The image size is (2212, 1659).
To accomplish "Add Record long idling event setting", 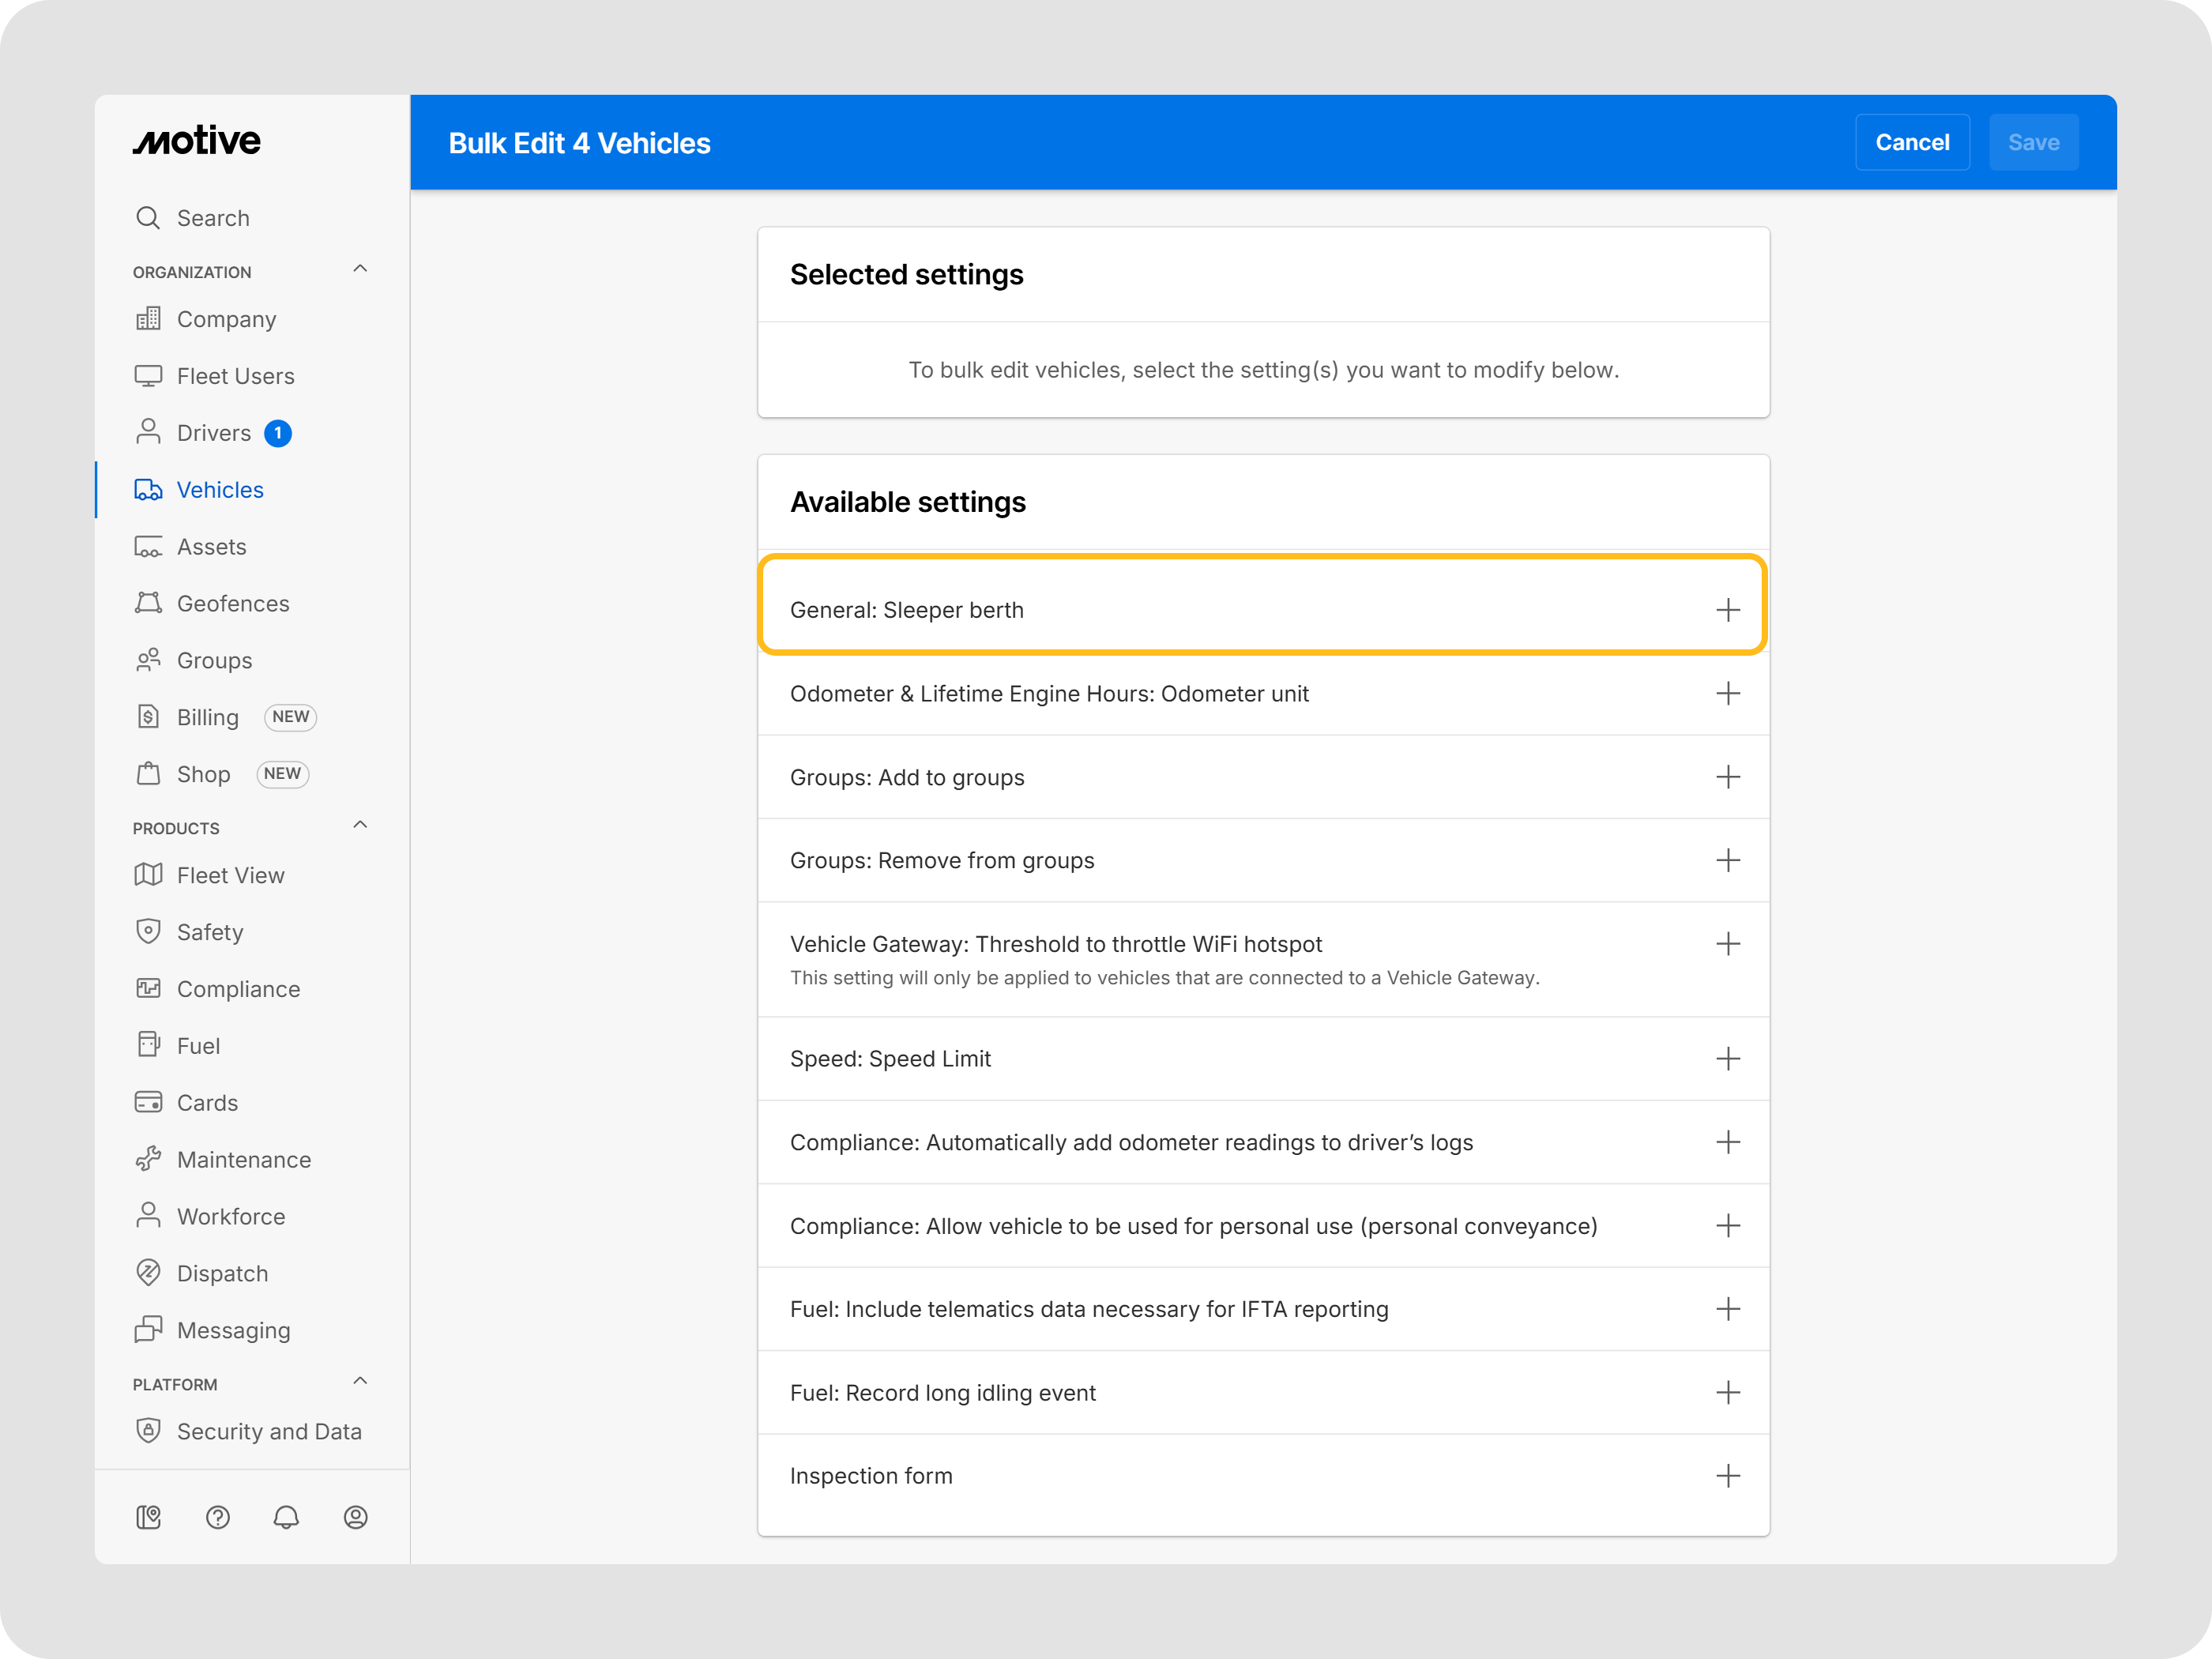I will click(1727, 1392).
